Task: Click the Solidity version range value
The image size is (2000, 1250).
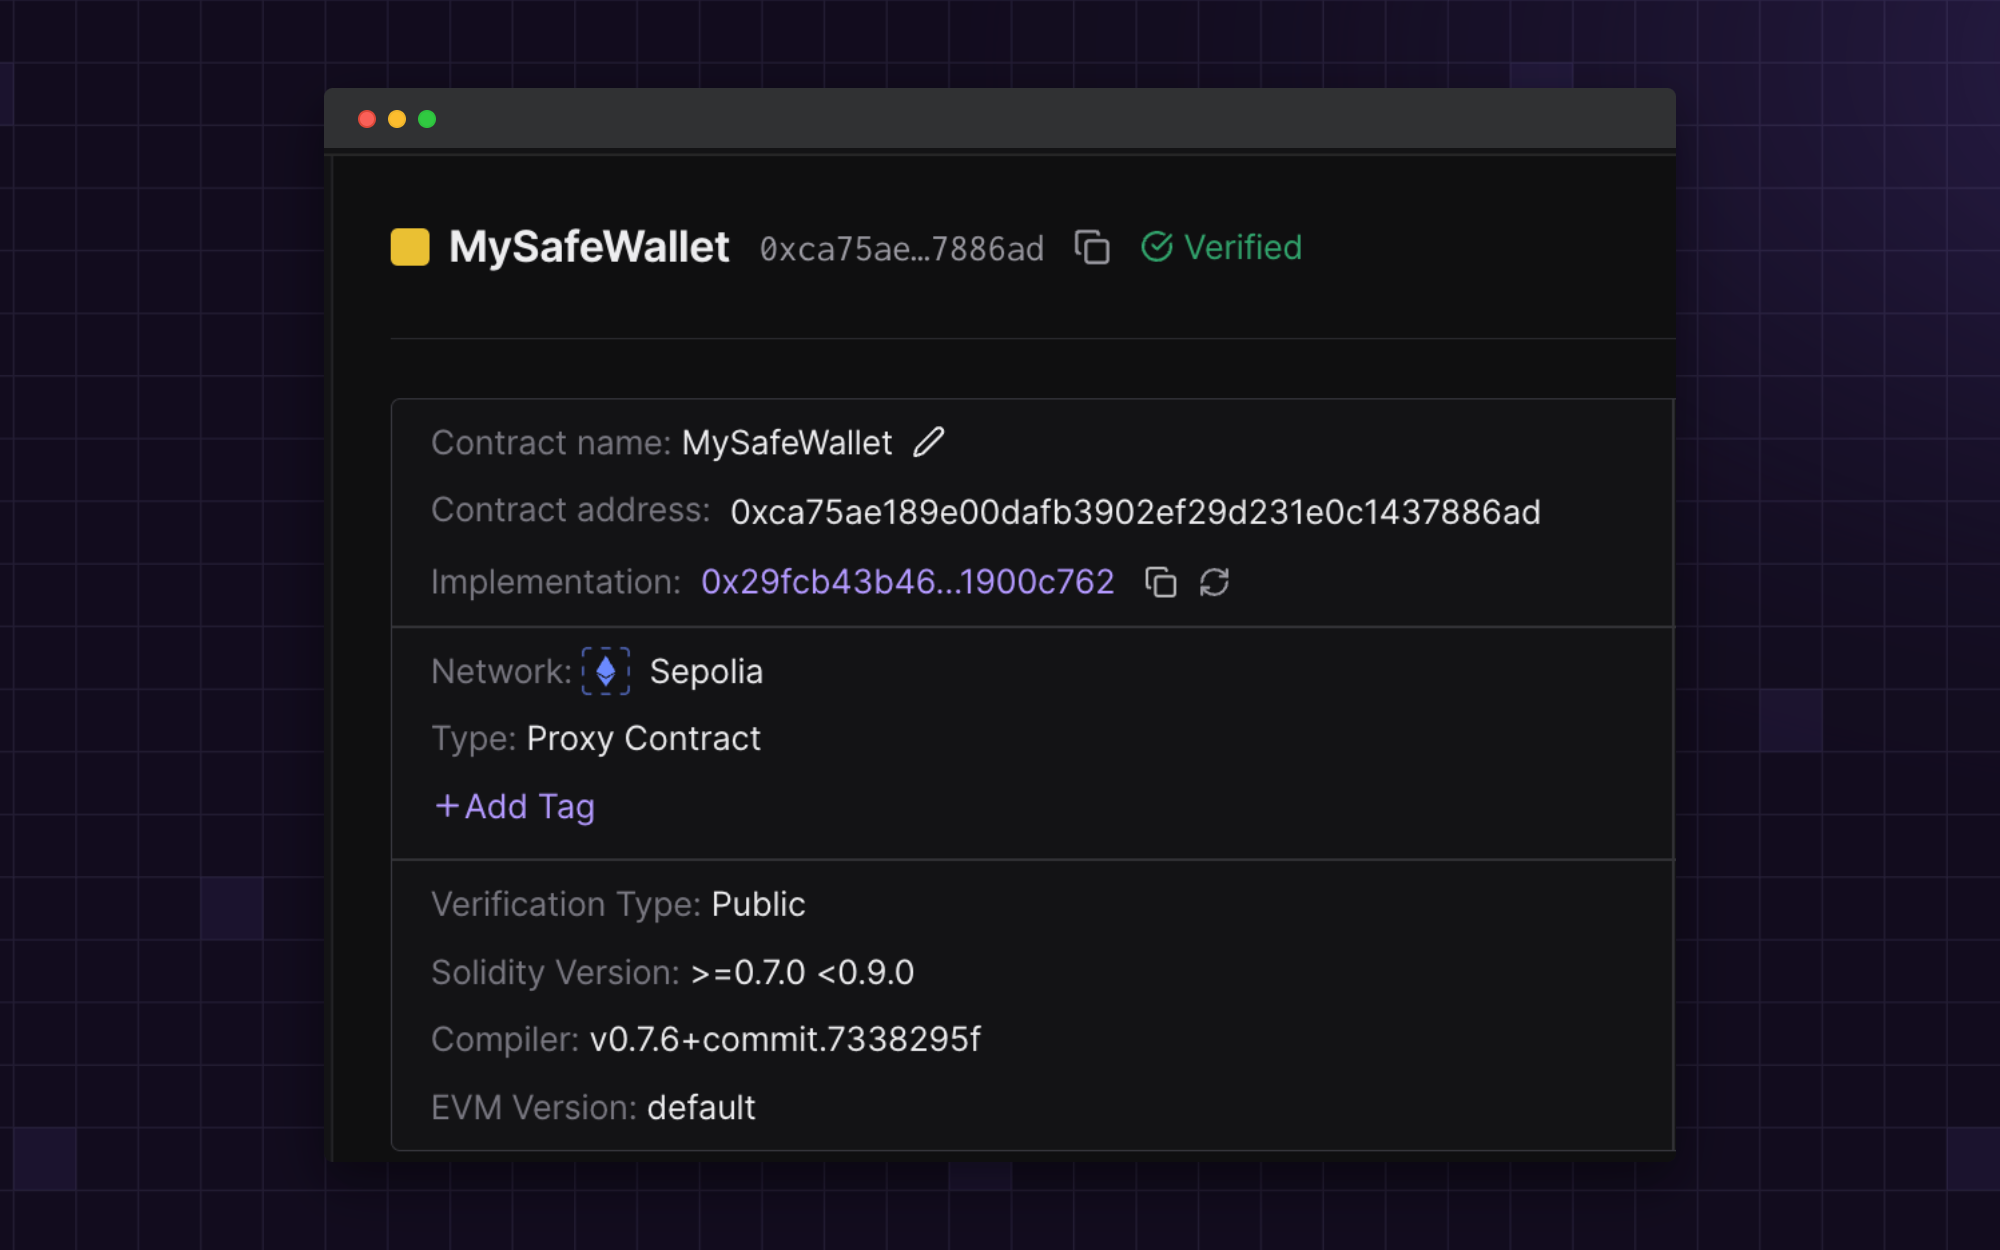Action: click(802, 972)
